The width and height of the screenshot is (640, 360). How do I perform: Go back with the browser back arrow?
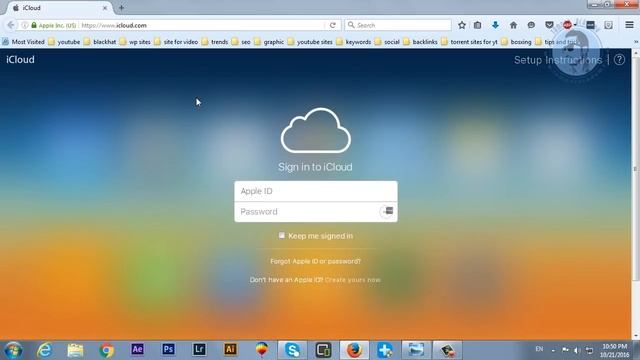(11, 25)
